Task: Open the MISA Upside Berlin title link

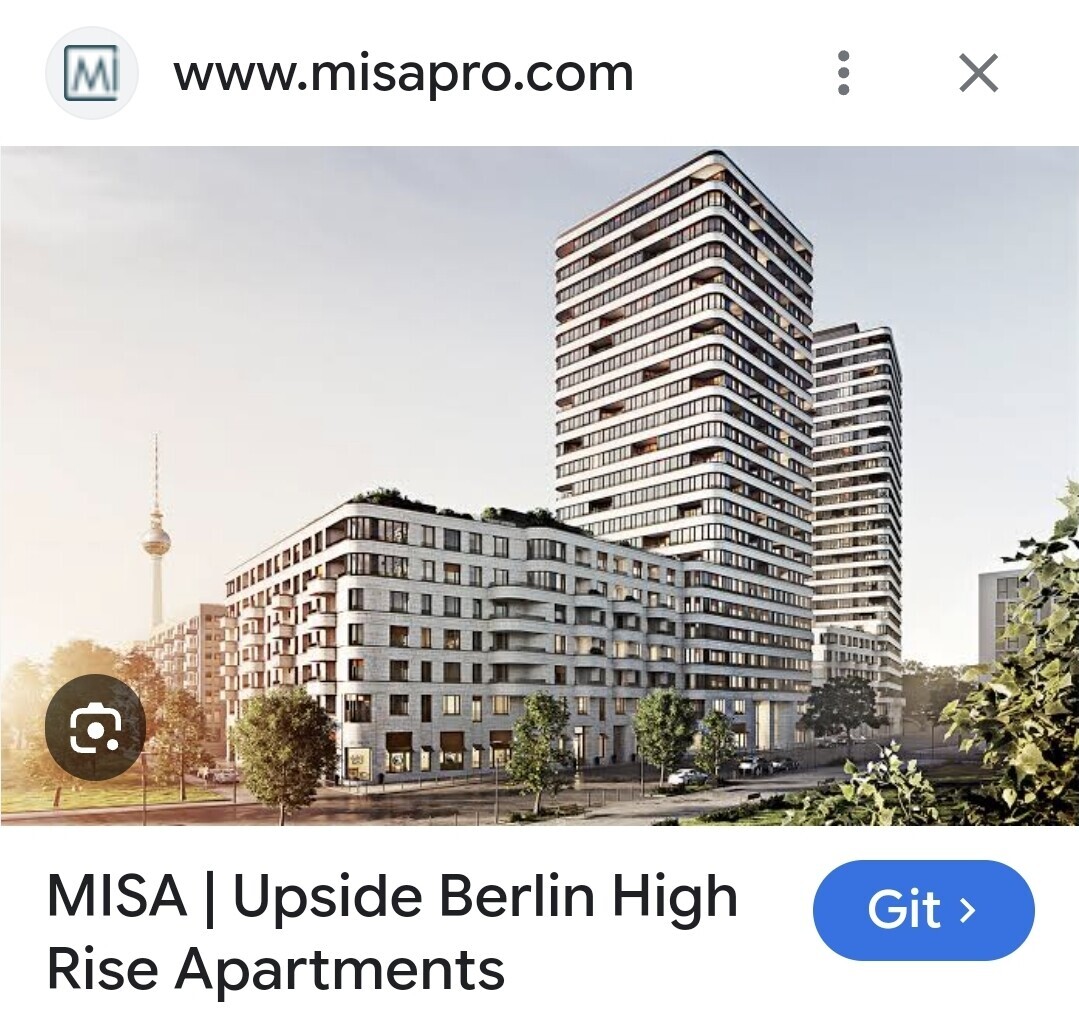Action: click(x=392, y=931)
